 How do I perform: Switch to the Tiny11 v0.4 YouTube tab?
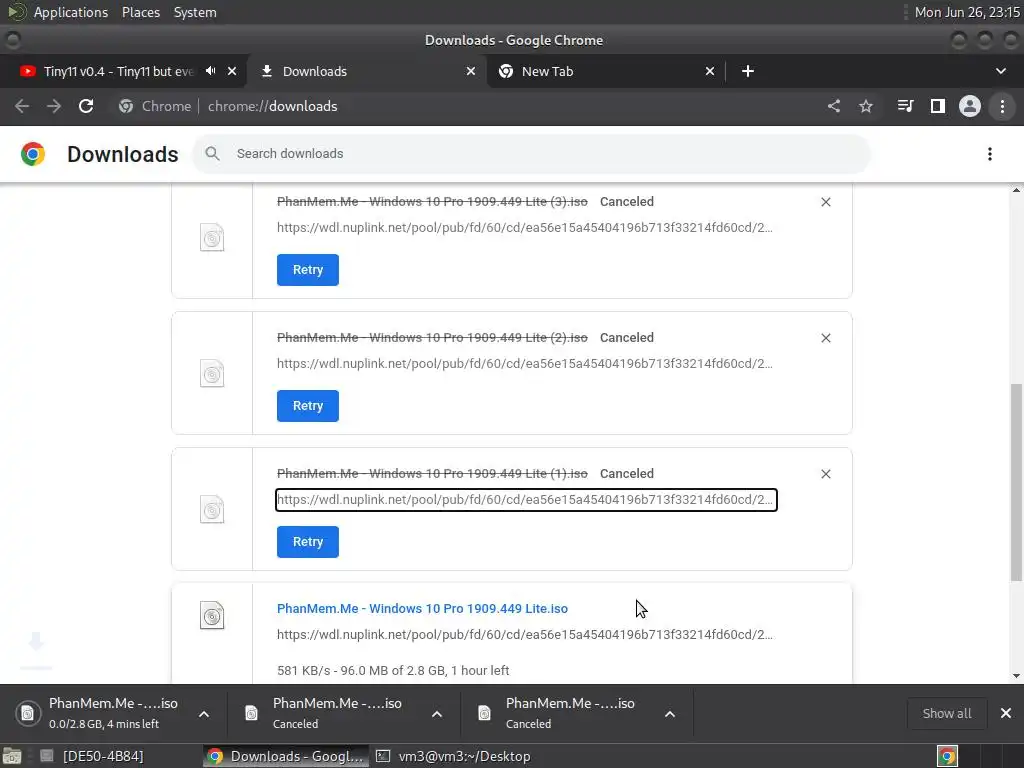(119, 71)
